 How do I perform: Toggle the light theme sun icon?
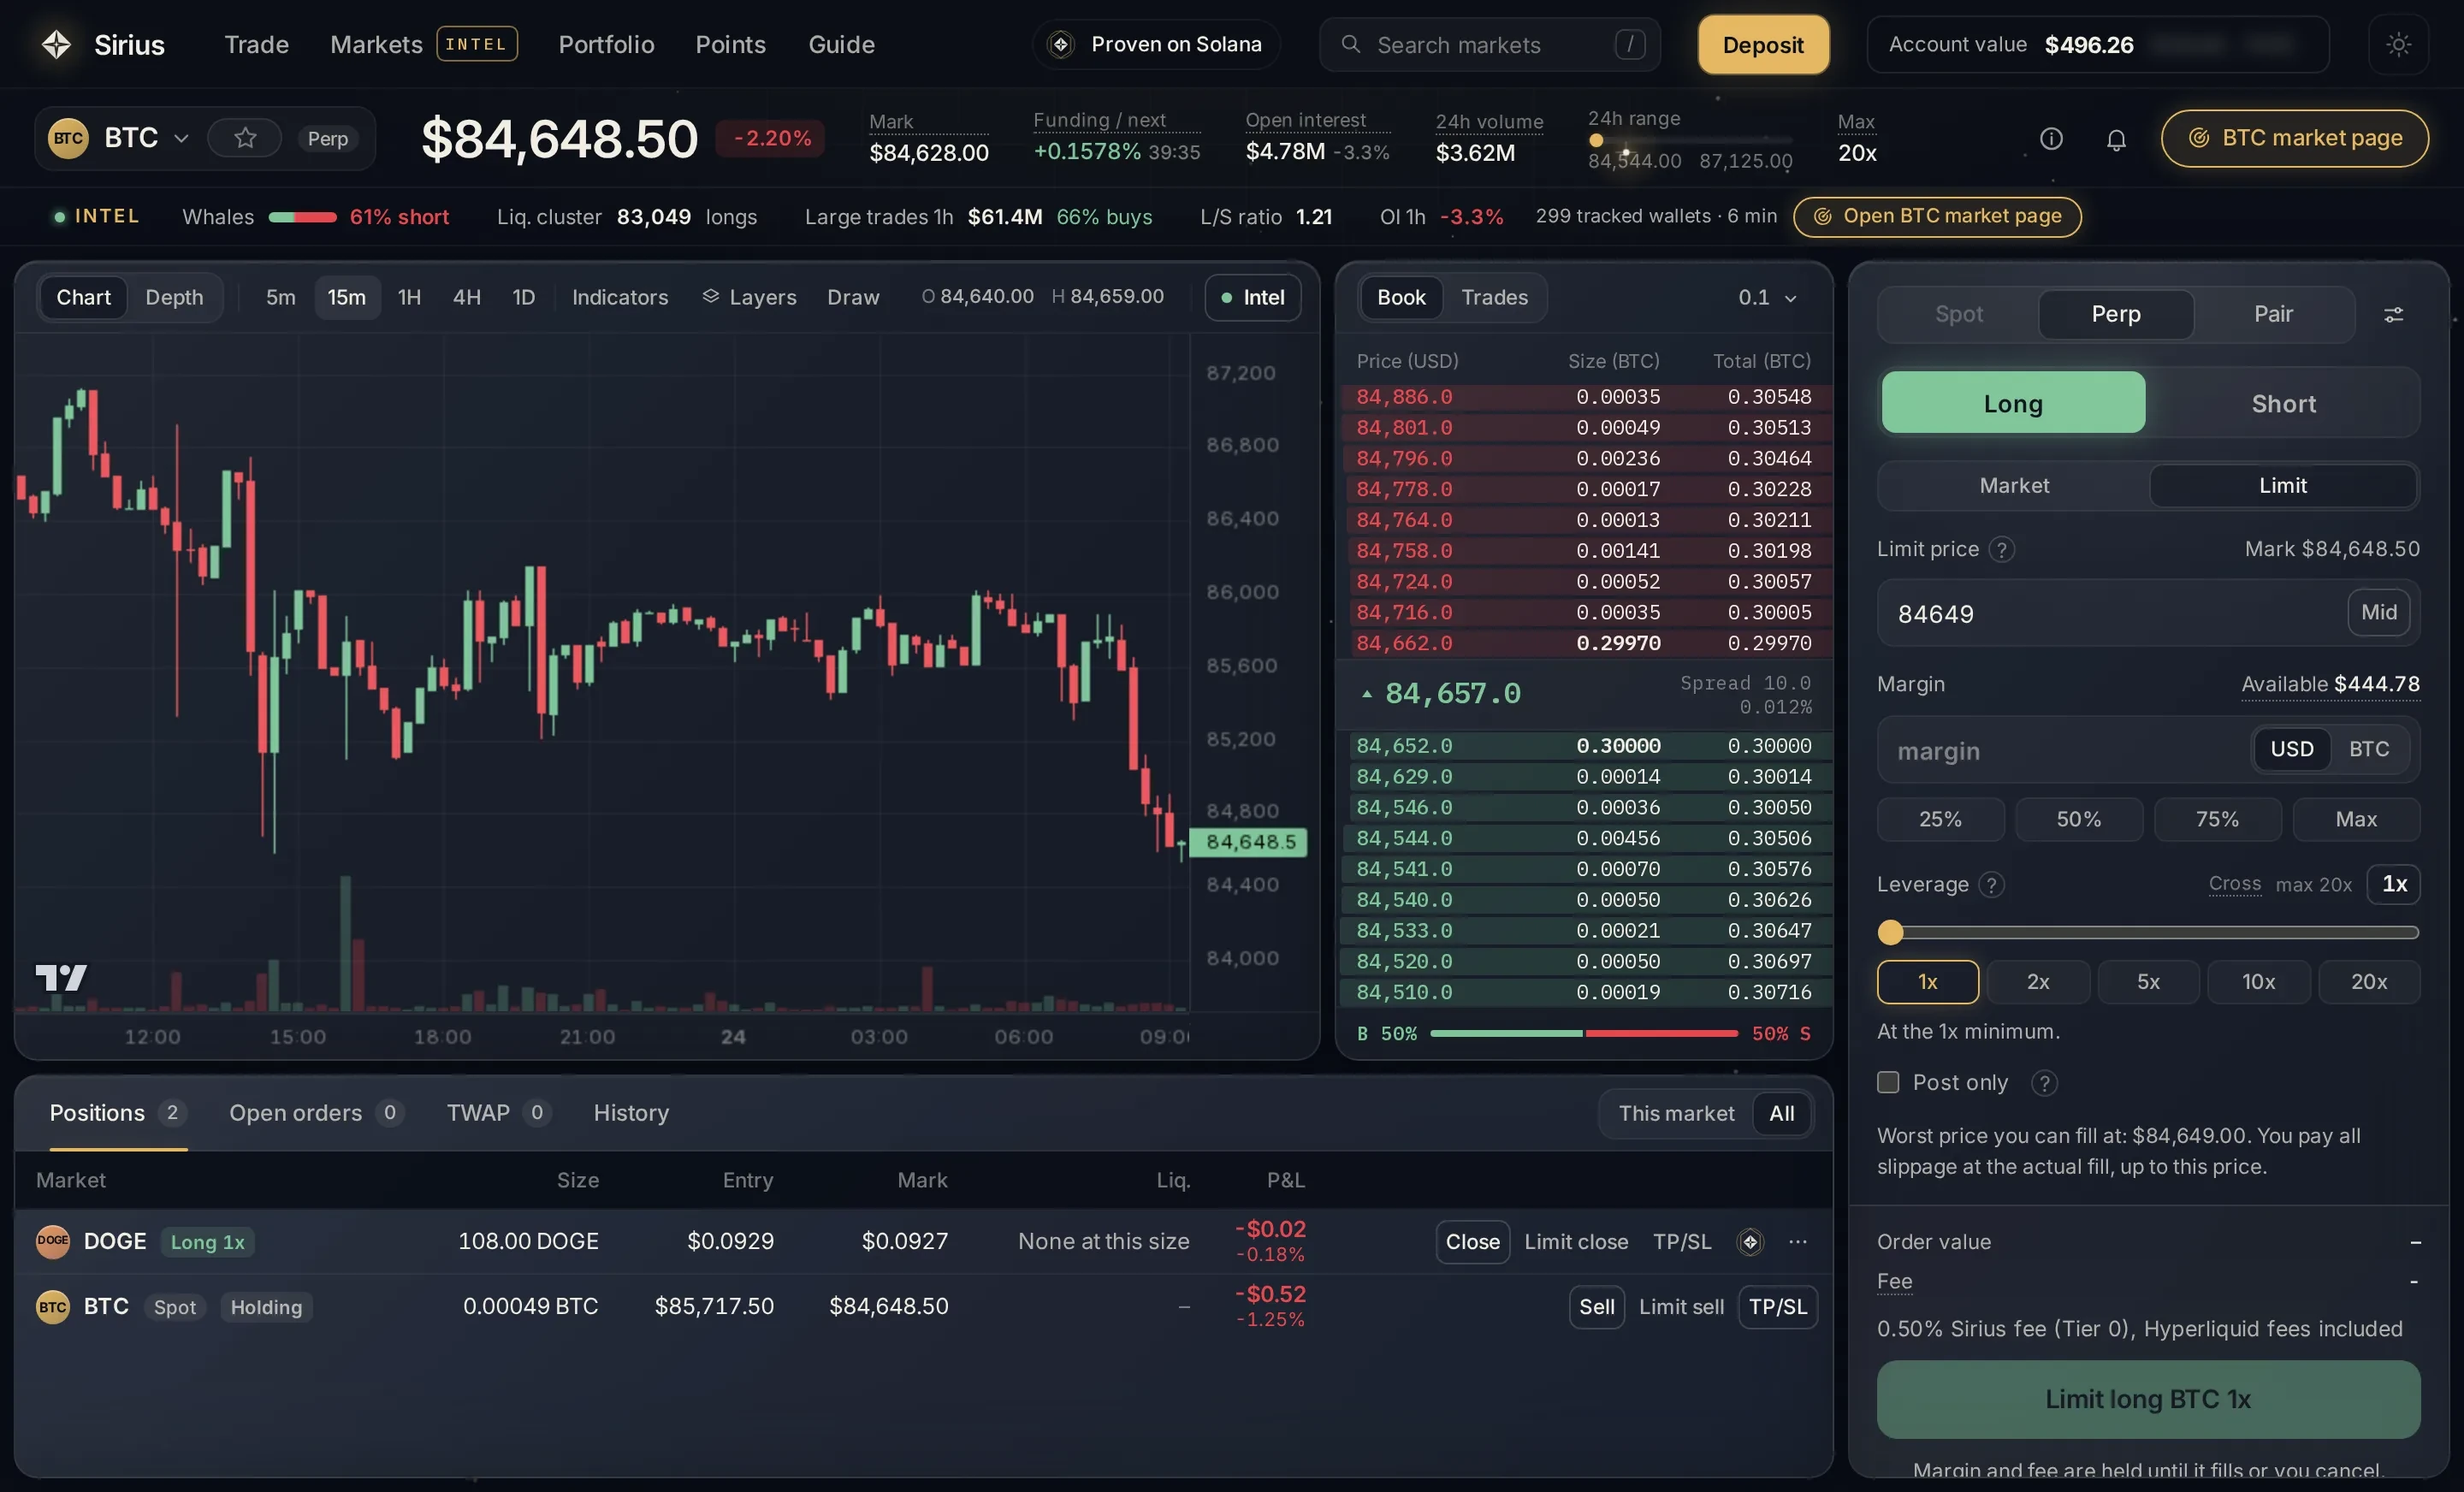click(2398, 44)
